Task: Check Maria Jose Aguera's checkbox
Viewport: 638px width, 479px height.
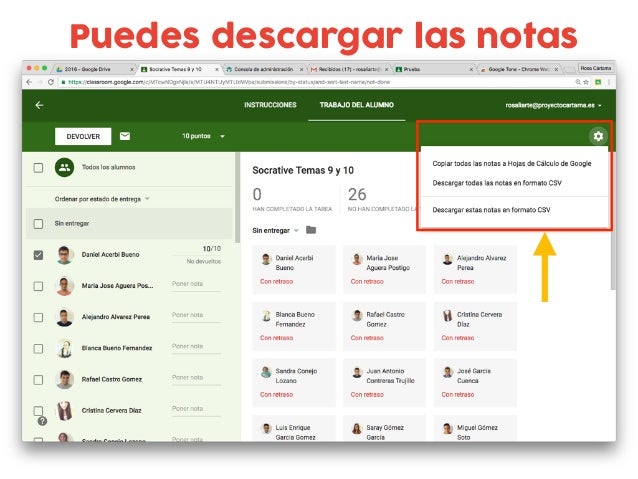Action: coord(38,286)
